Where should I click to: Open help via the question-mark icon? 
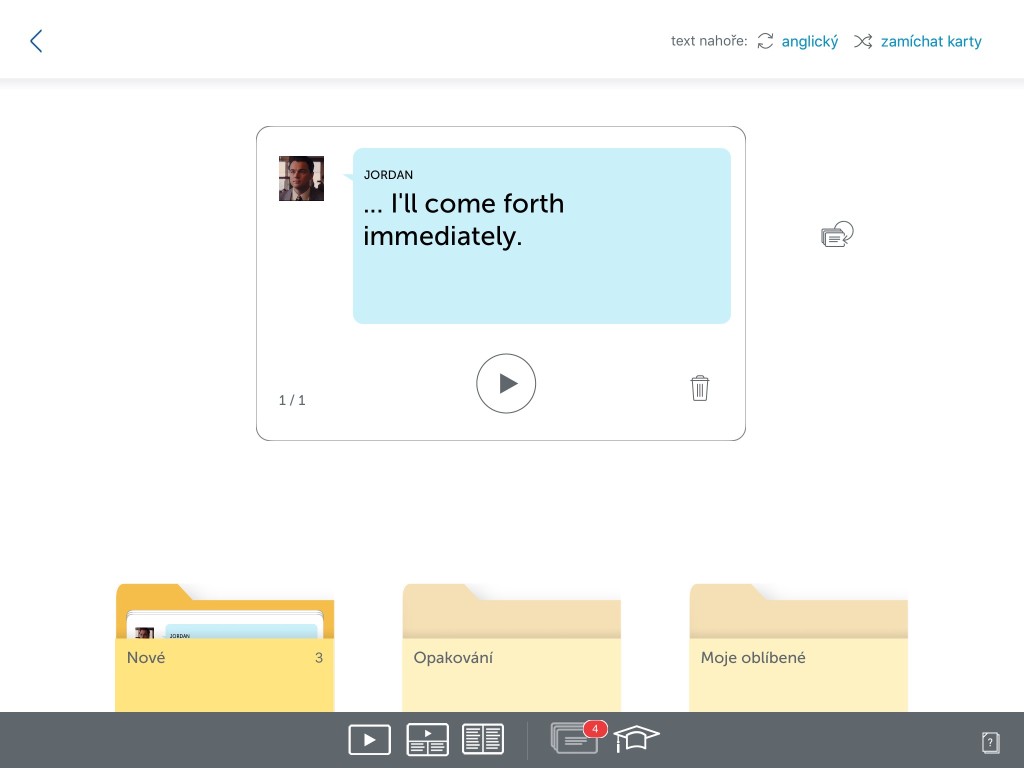coord(990,742)
